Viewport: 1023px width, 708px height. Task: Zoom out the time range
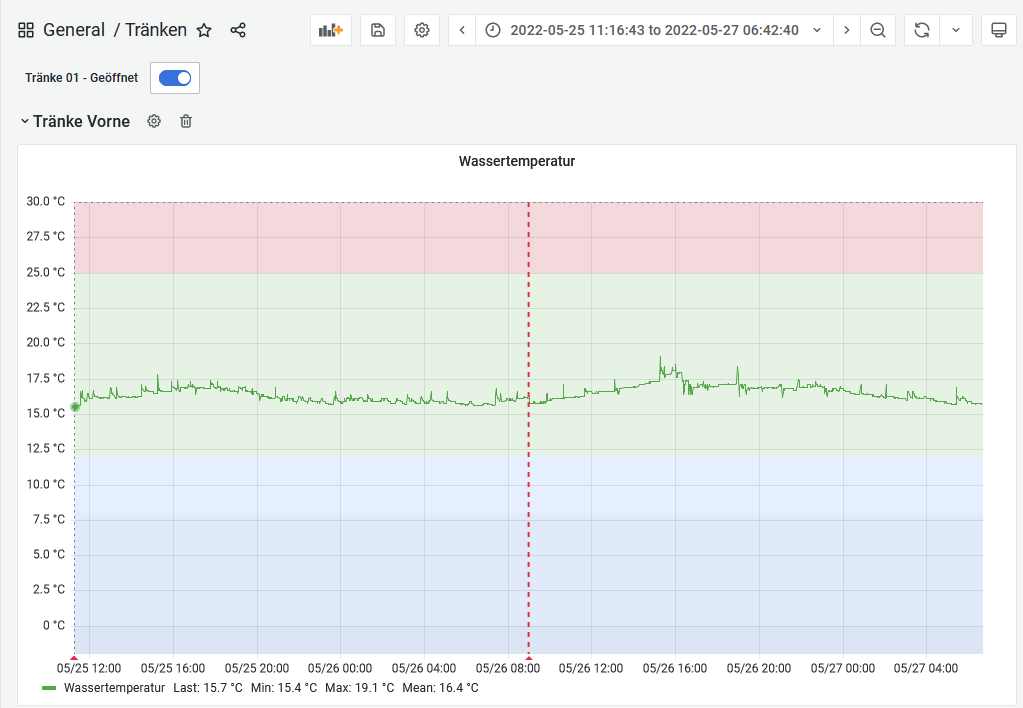[878, 30]
